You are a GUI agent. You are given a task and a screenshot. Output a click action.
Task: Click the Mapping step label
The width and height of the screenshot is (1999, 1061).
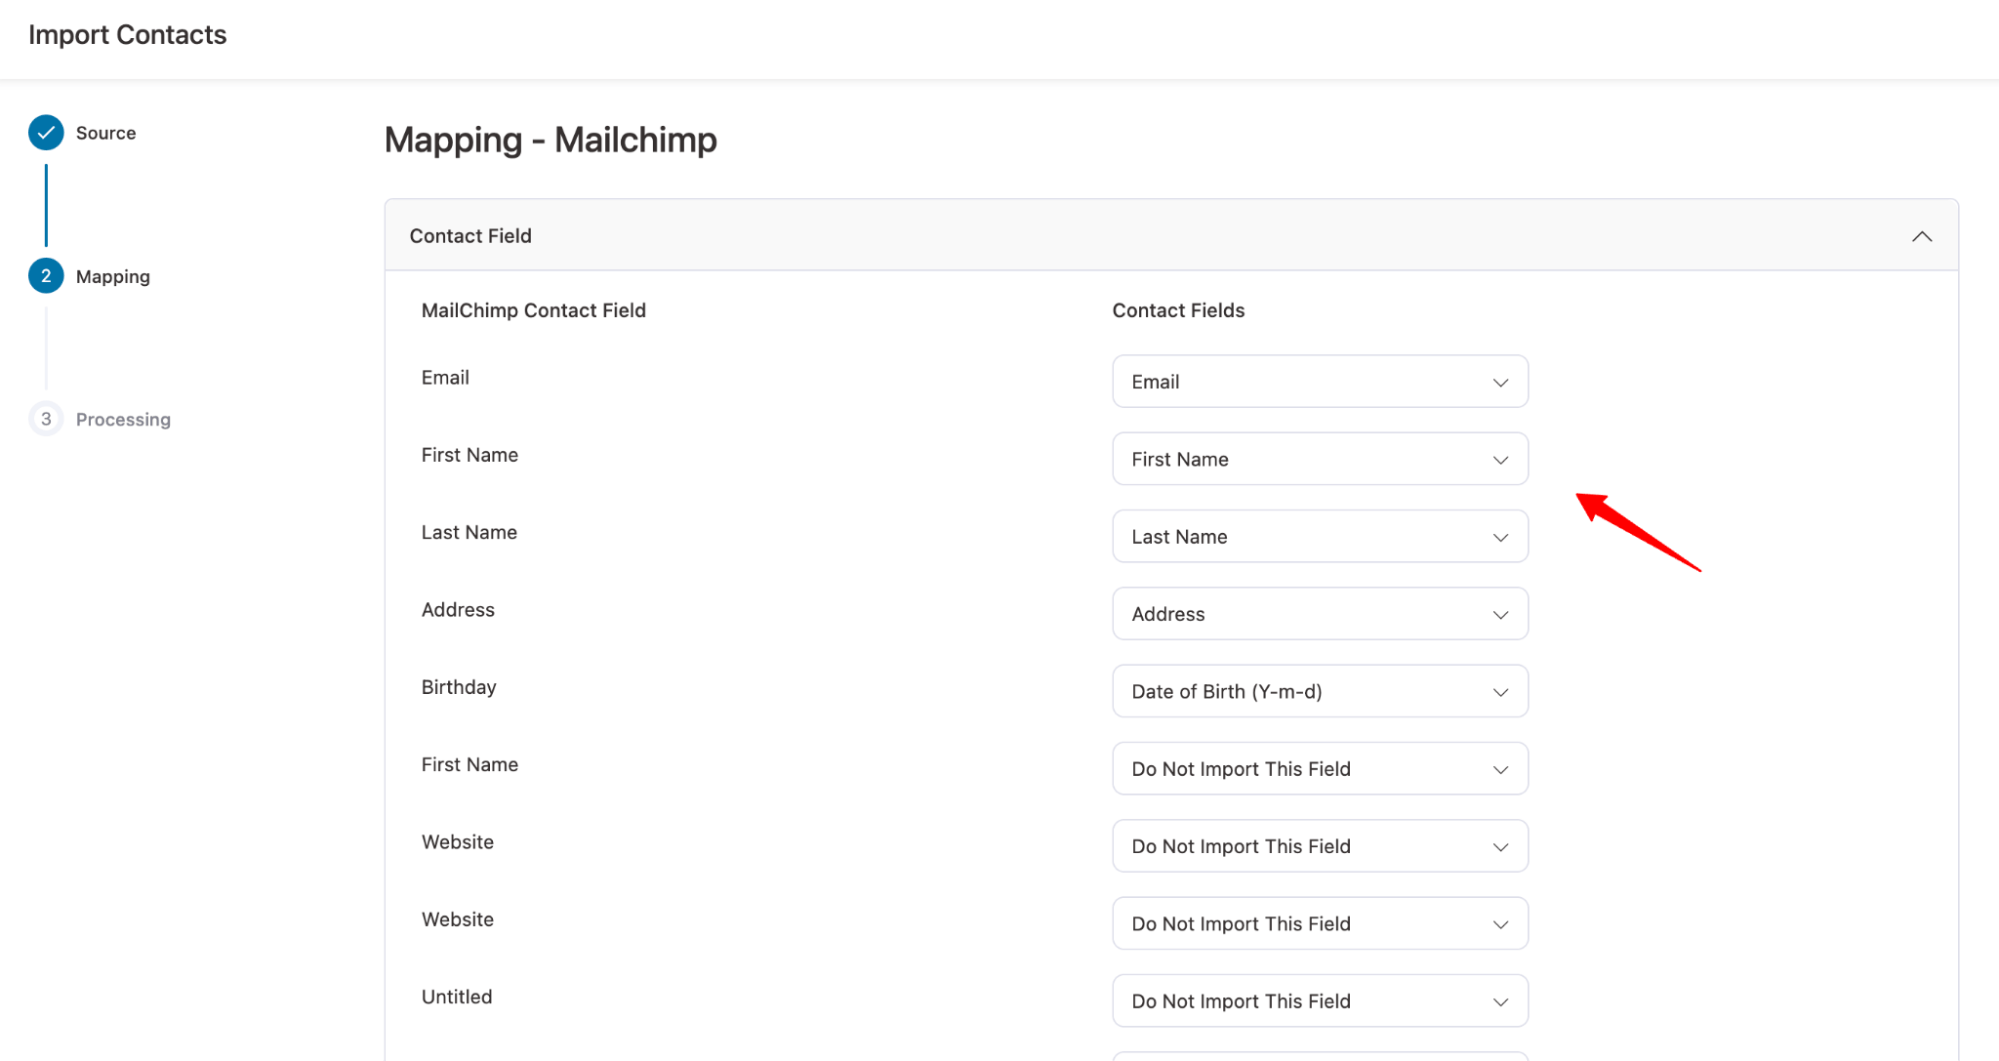point(112,276)
